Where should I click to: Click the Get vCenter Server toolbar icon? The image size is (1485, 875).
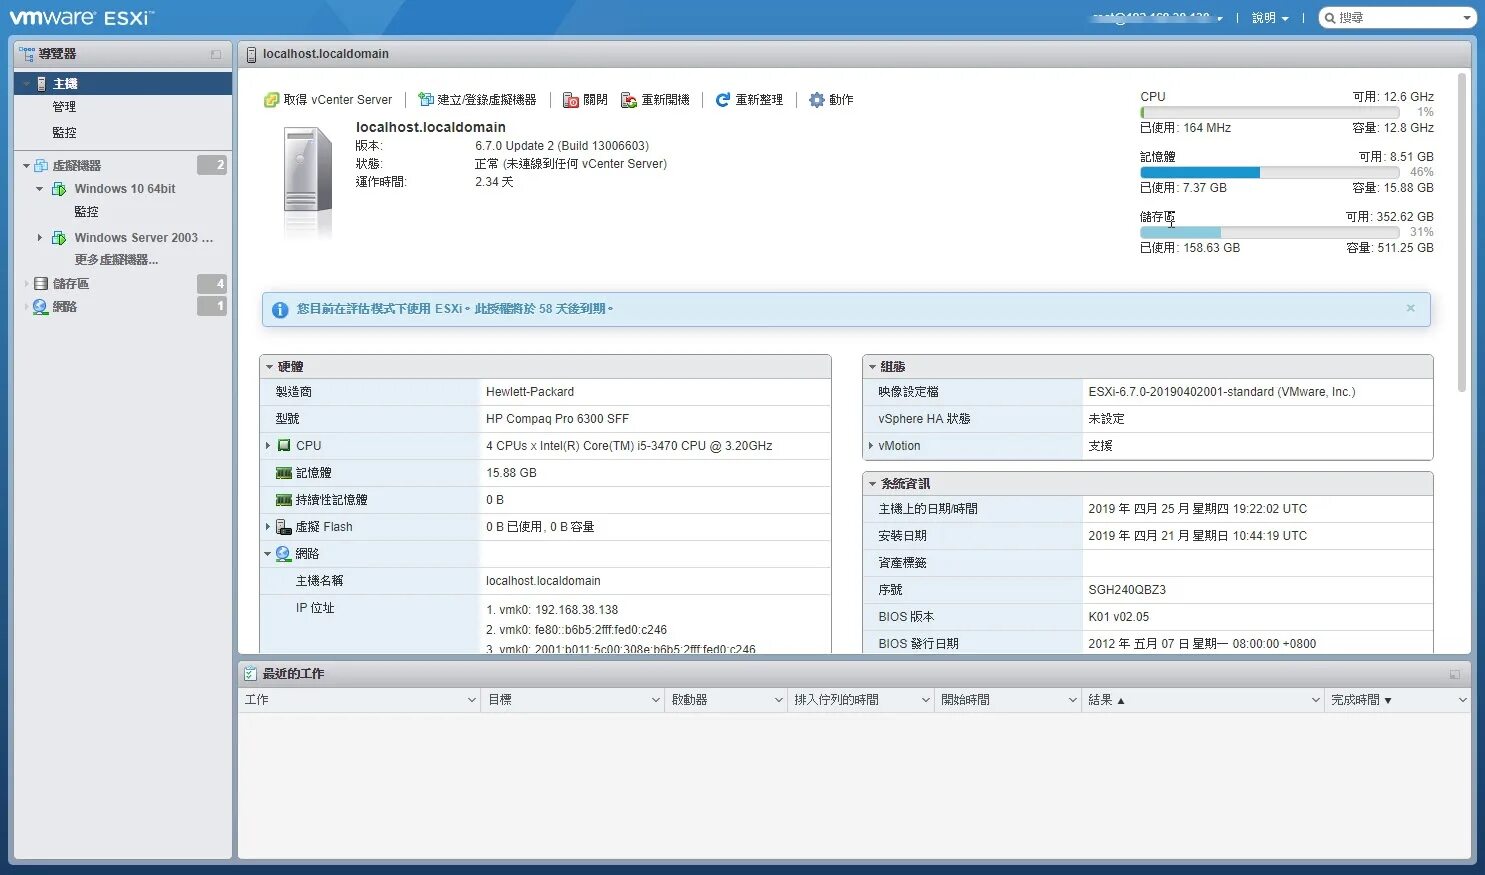(271, 100)
